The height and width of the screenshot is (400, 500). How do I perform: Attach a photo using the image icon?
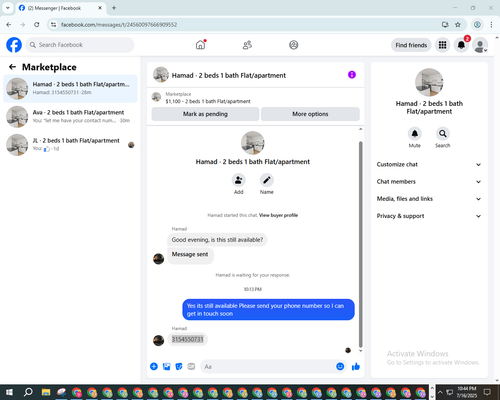tap(166, 367)
